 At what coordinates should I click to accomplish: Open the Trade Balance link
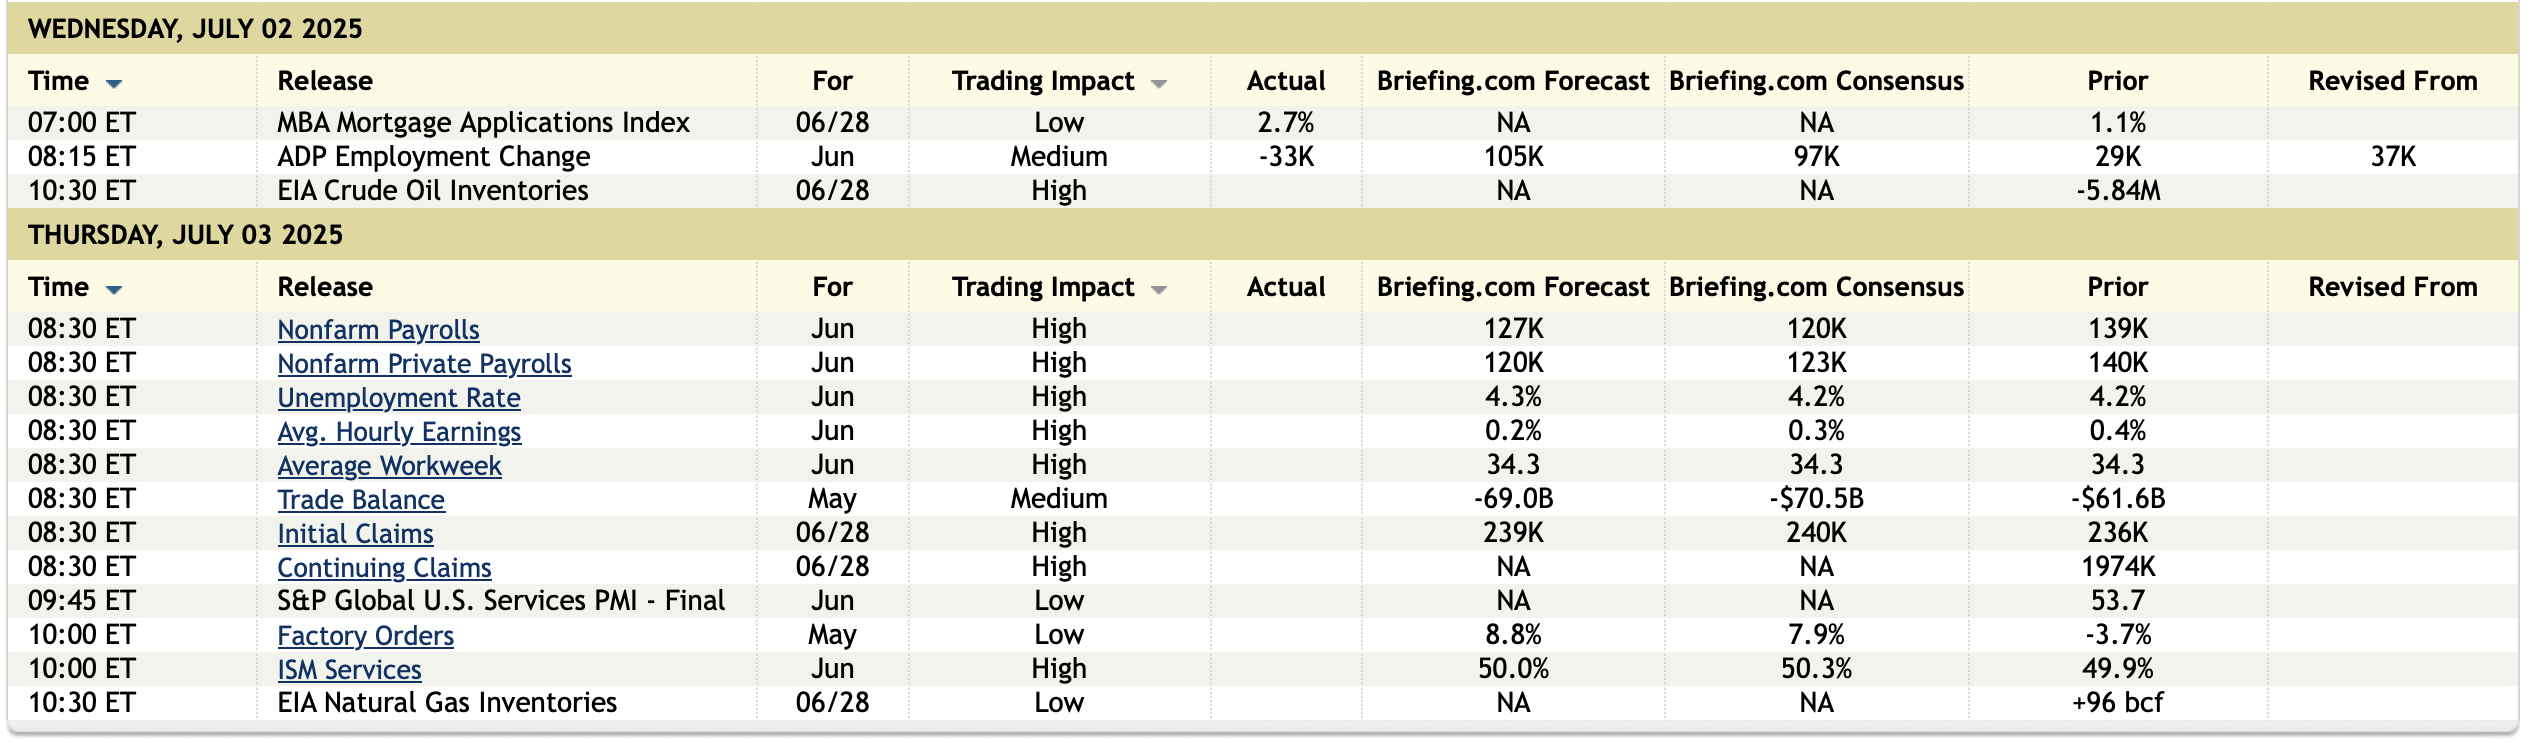361,500
